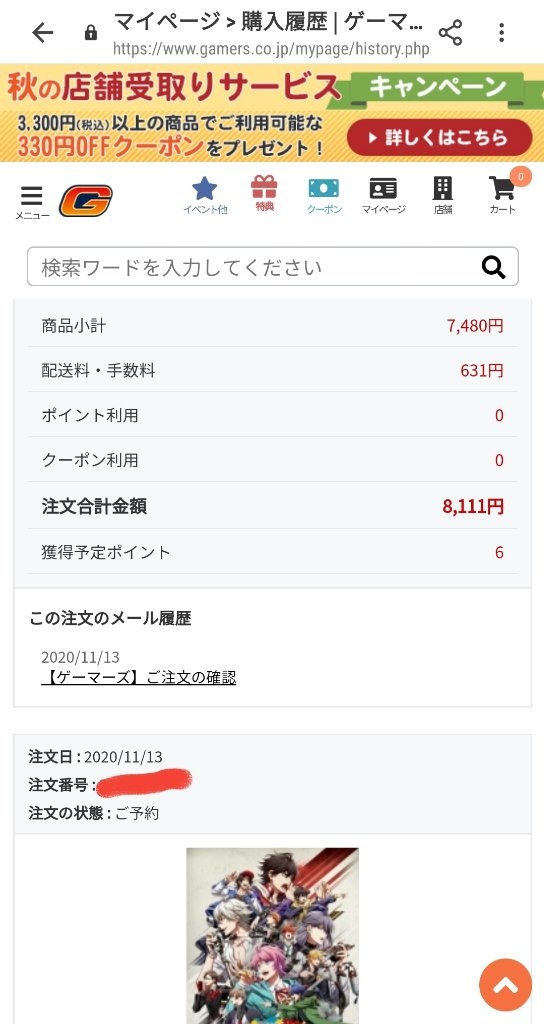Screen dimensions: 544x1024
Task: Open the three-dot browser menu
Action: pyautogui.click(x=502, y=33)
